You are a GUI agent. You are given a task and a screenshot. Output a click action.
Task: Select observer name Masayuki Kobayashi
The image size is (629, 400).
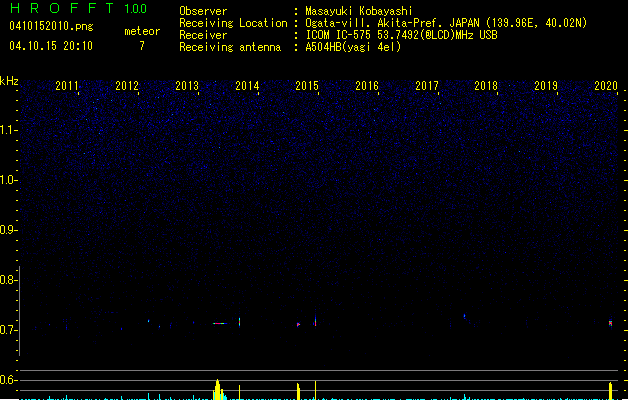point(359,11)
